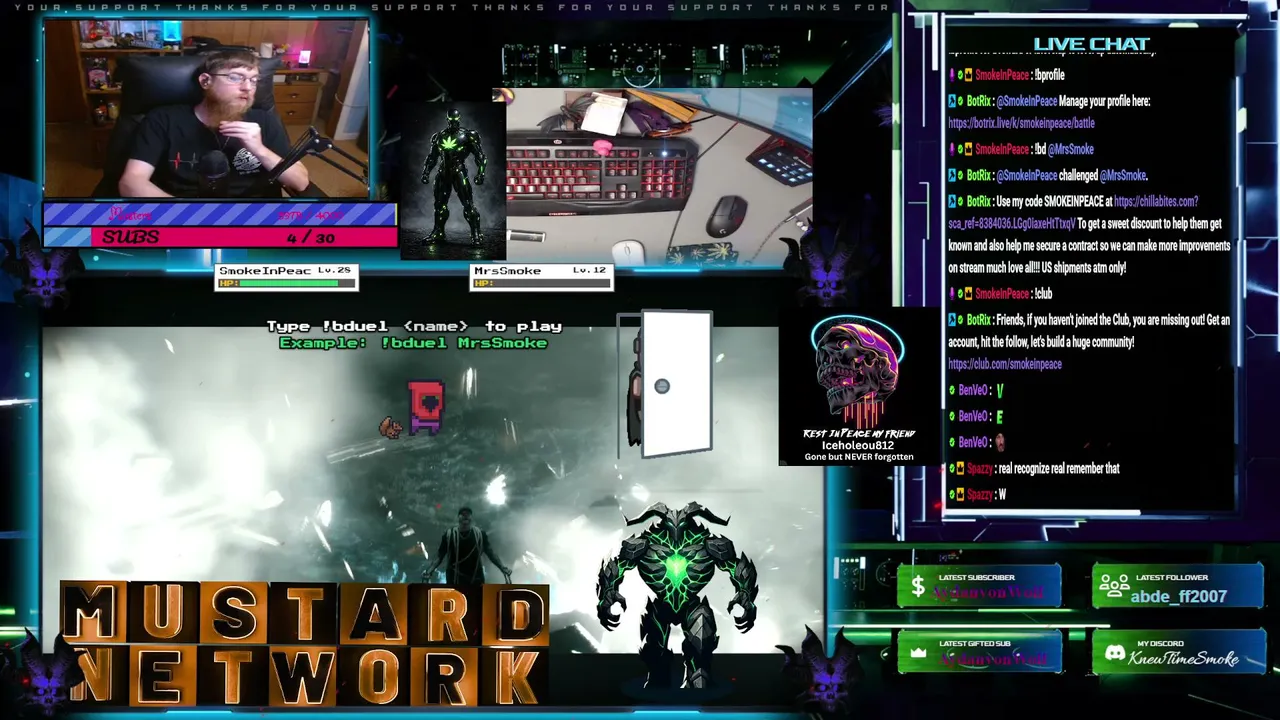Click the crown badge on the "!club" message
The image size is (1280, 720).
tap(968, 294)
